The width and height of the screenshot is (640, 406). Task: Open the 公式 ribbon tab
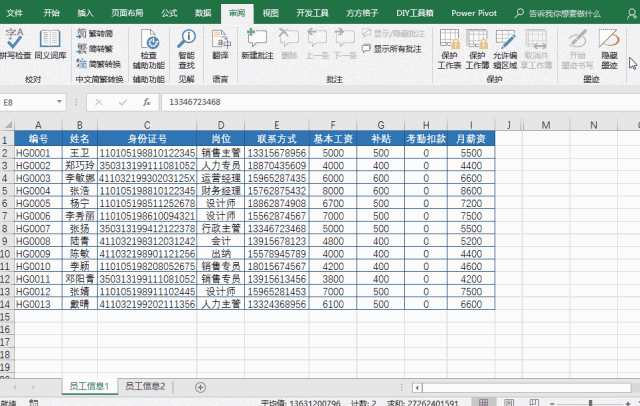[x=169, y=13]
